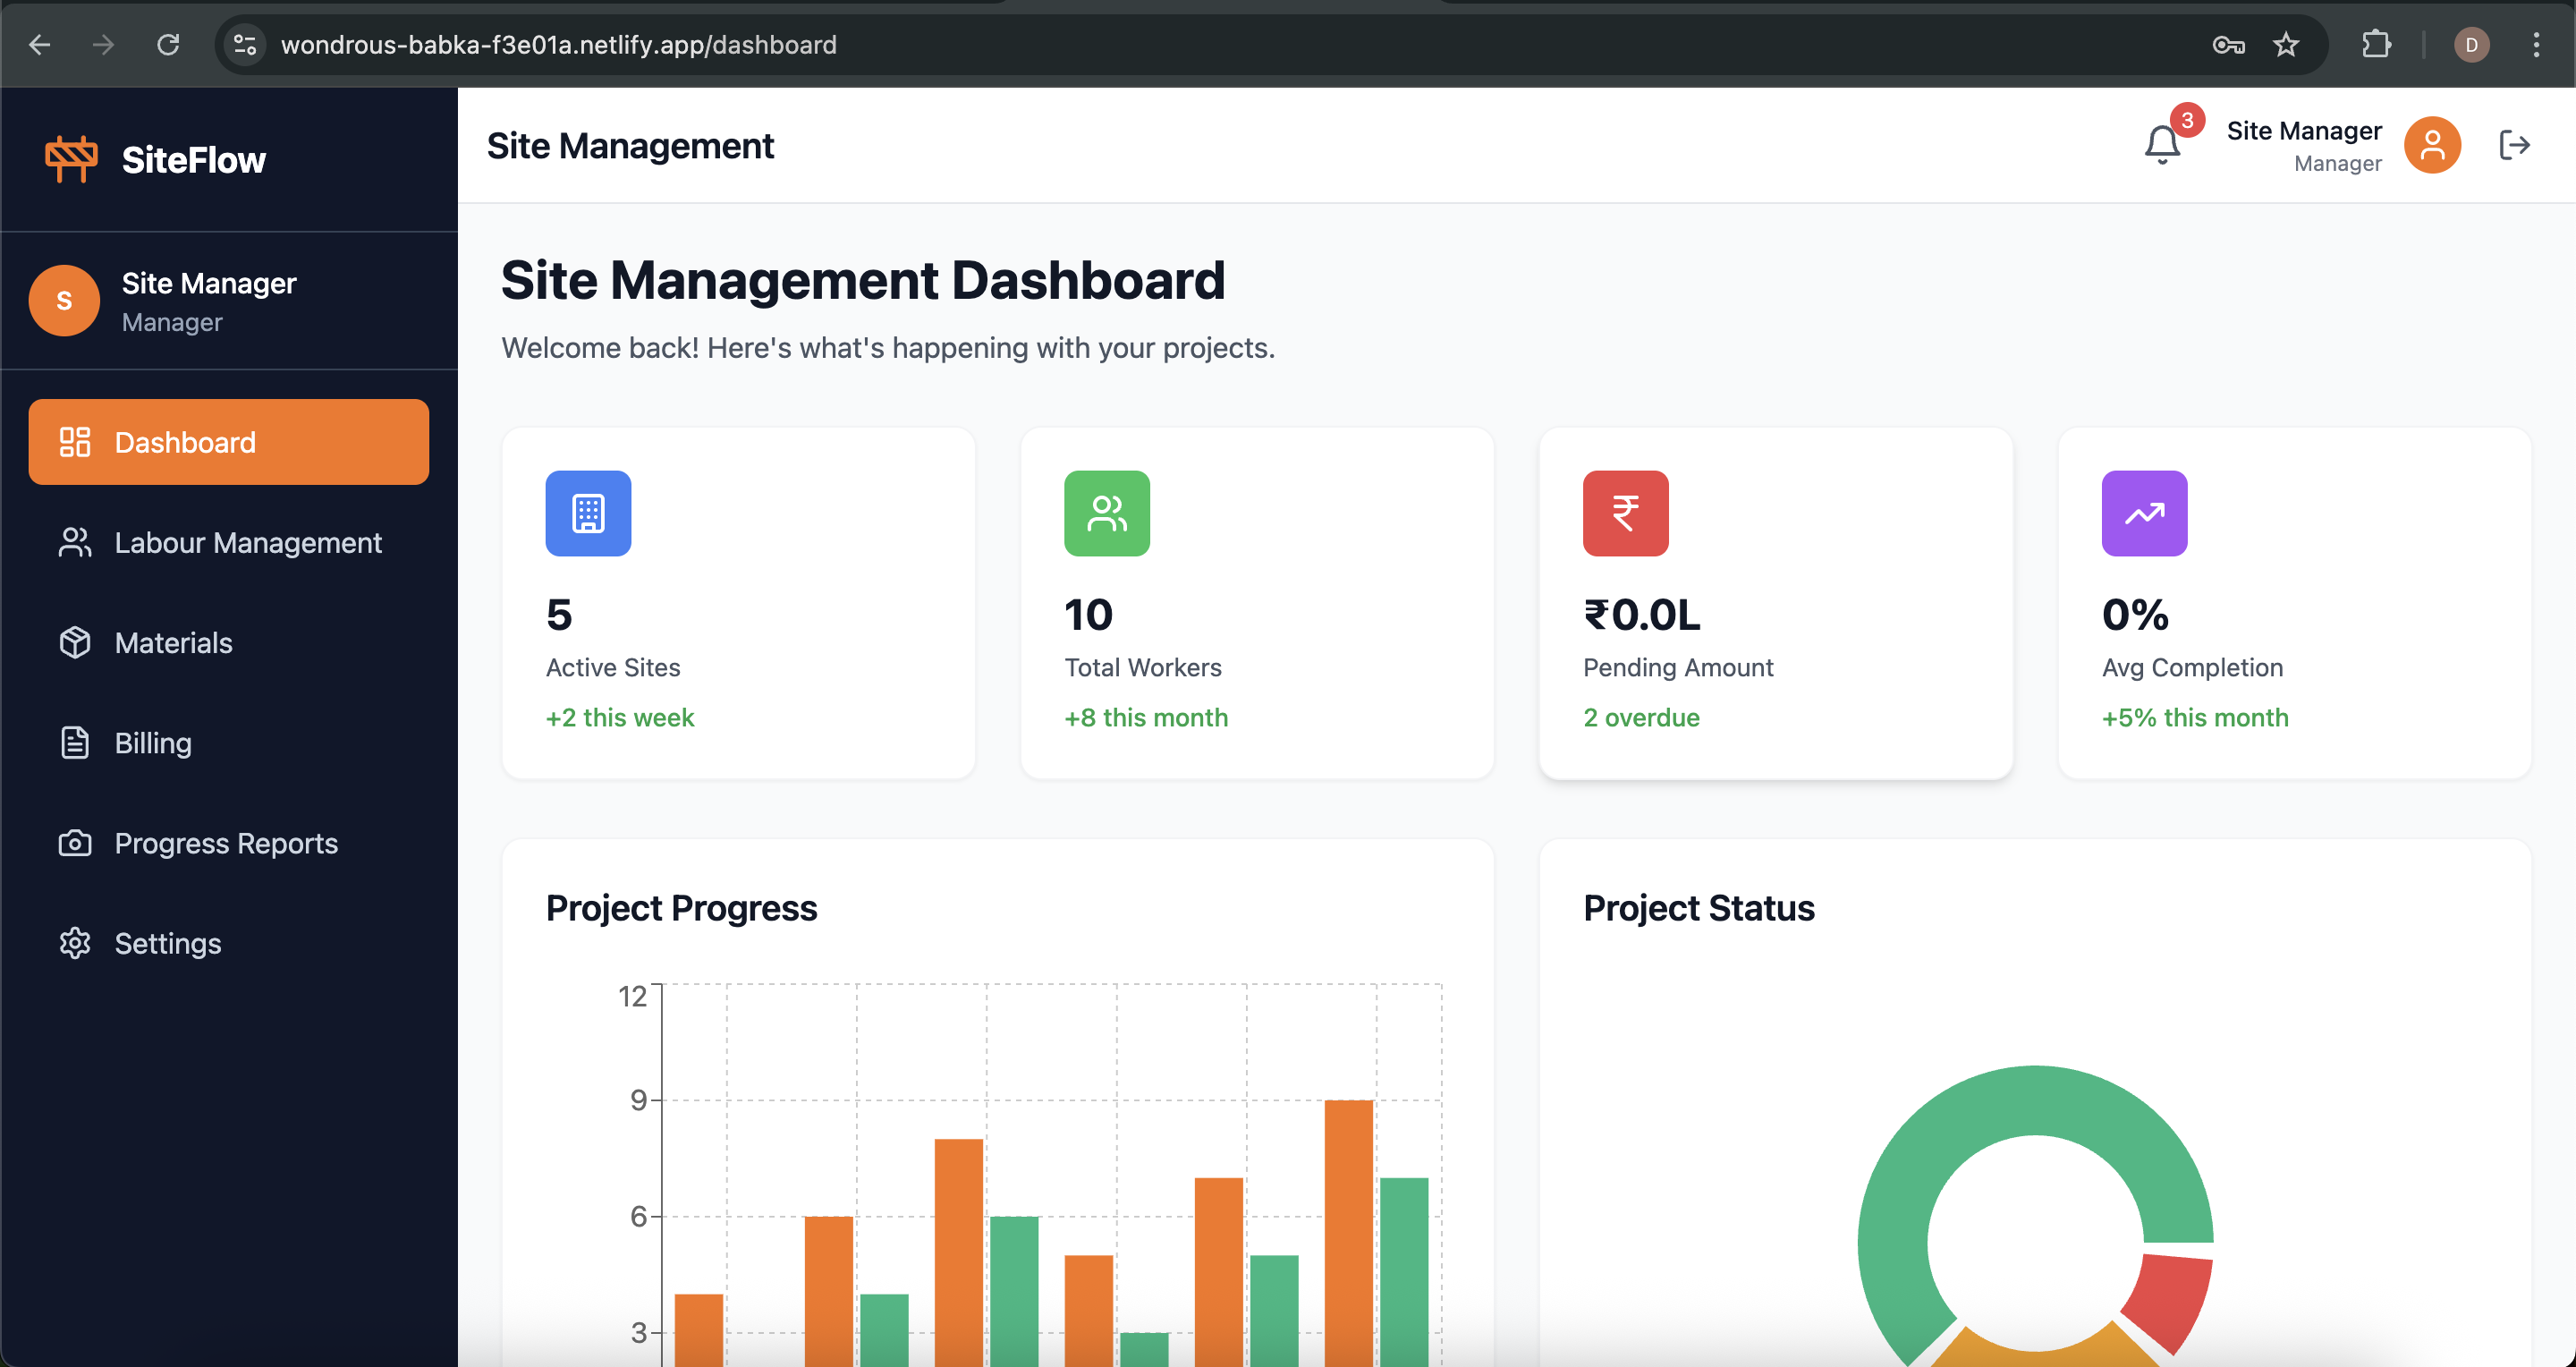Reload the page using browser refresh
Viewport: 2576px width, 1367px height.
point(168,45)
